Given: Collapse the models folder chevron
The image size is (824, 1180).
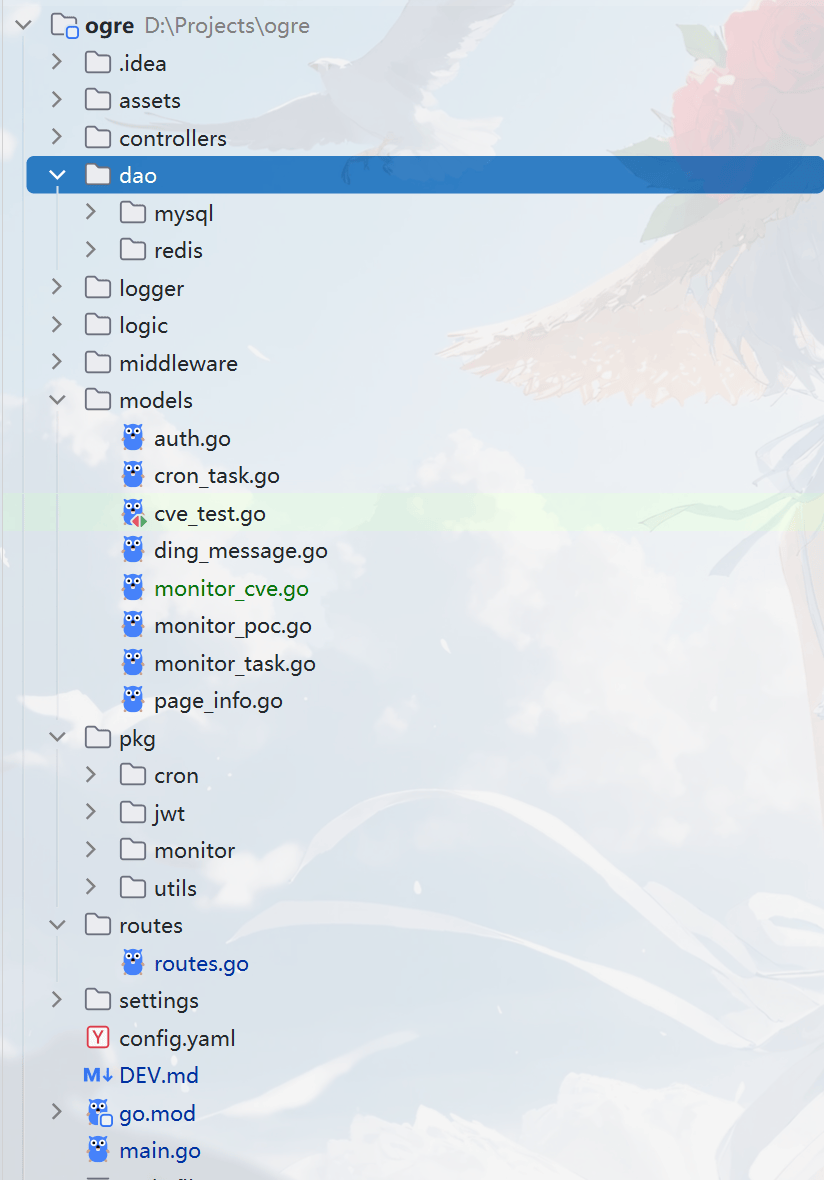Looking at the screenshot, I should point(57,400).
